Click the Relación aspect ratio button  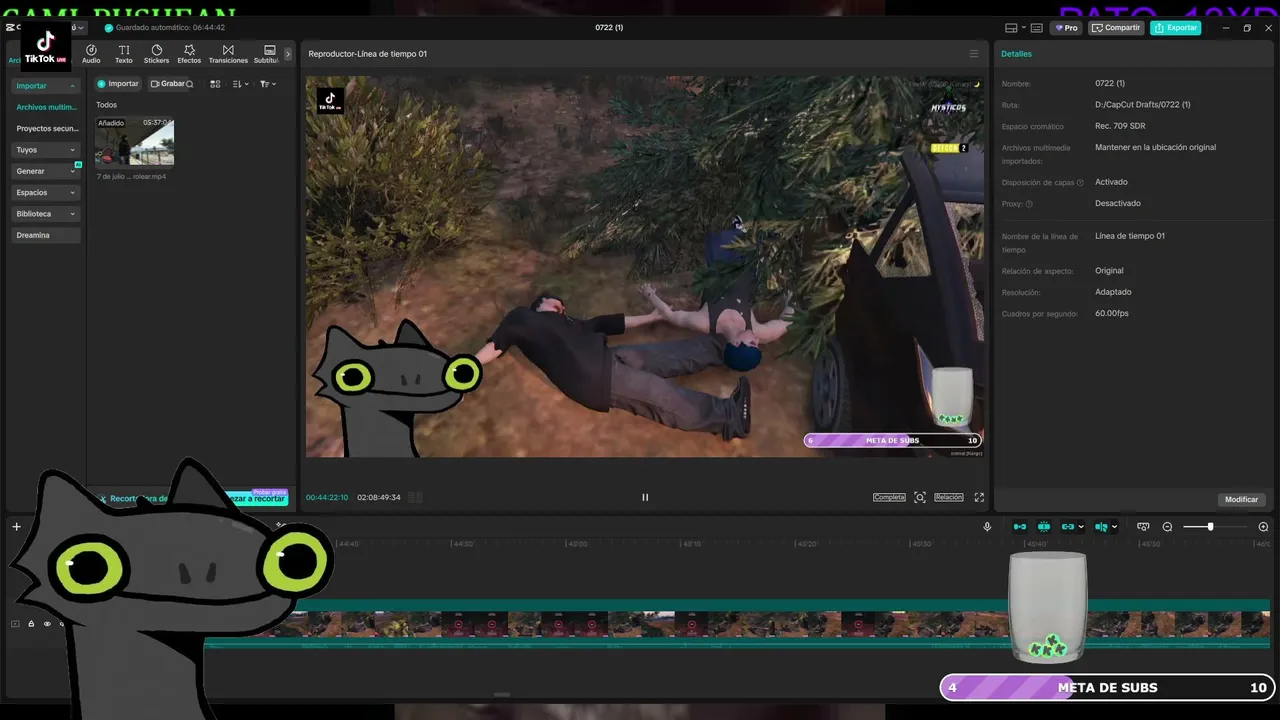pyautogui.click(x=949, y=497)
